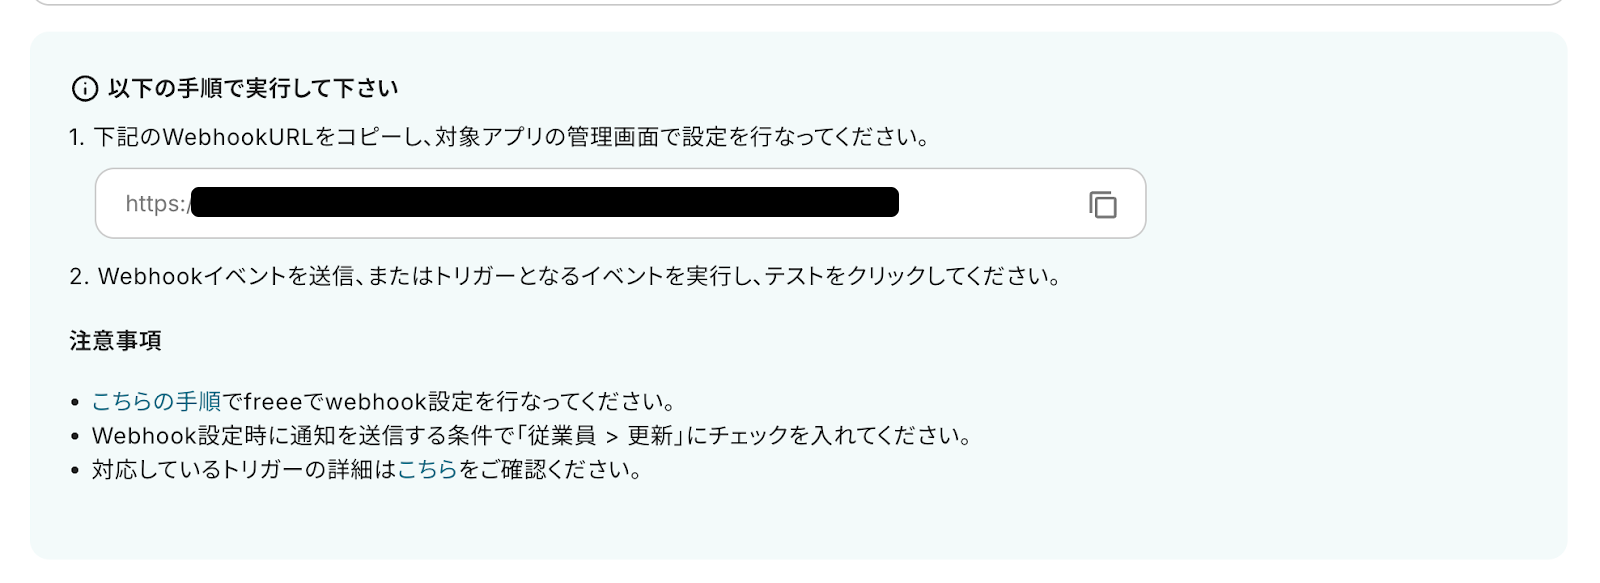Click the 以下の手順で実行して下さい title
The image size is (1600, 583).
(250, 88)
